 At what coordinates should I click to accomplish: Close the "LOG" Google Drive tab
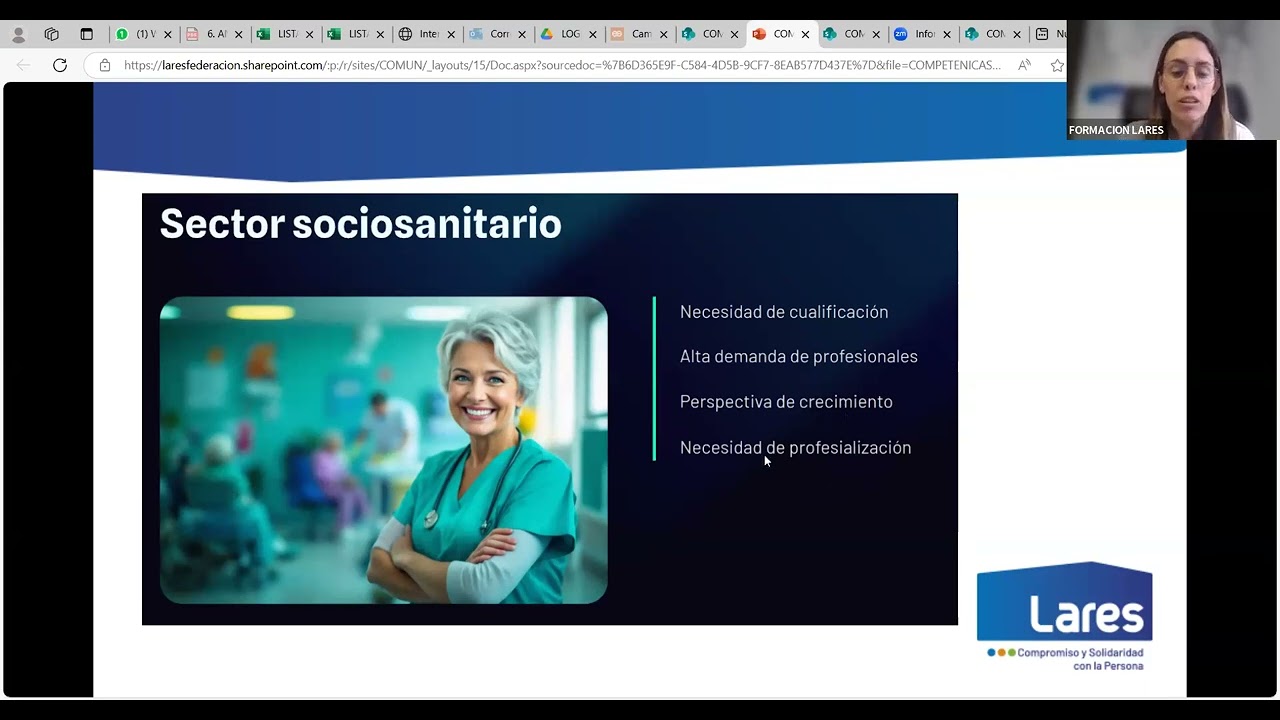click(x=593, y=34)
